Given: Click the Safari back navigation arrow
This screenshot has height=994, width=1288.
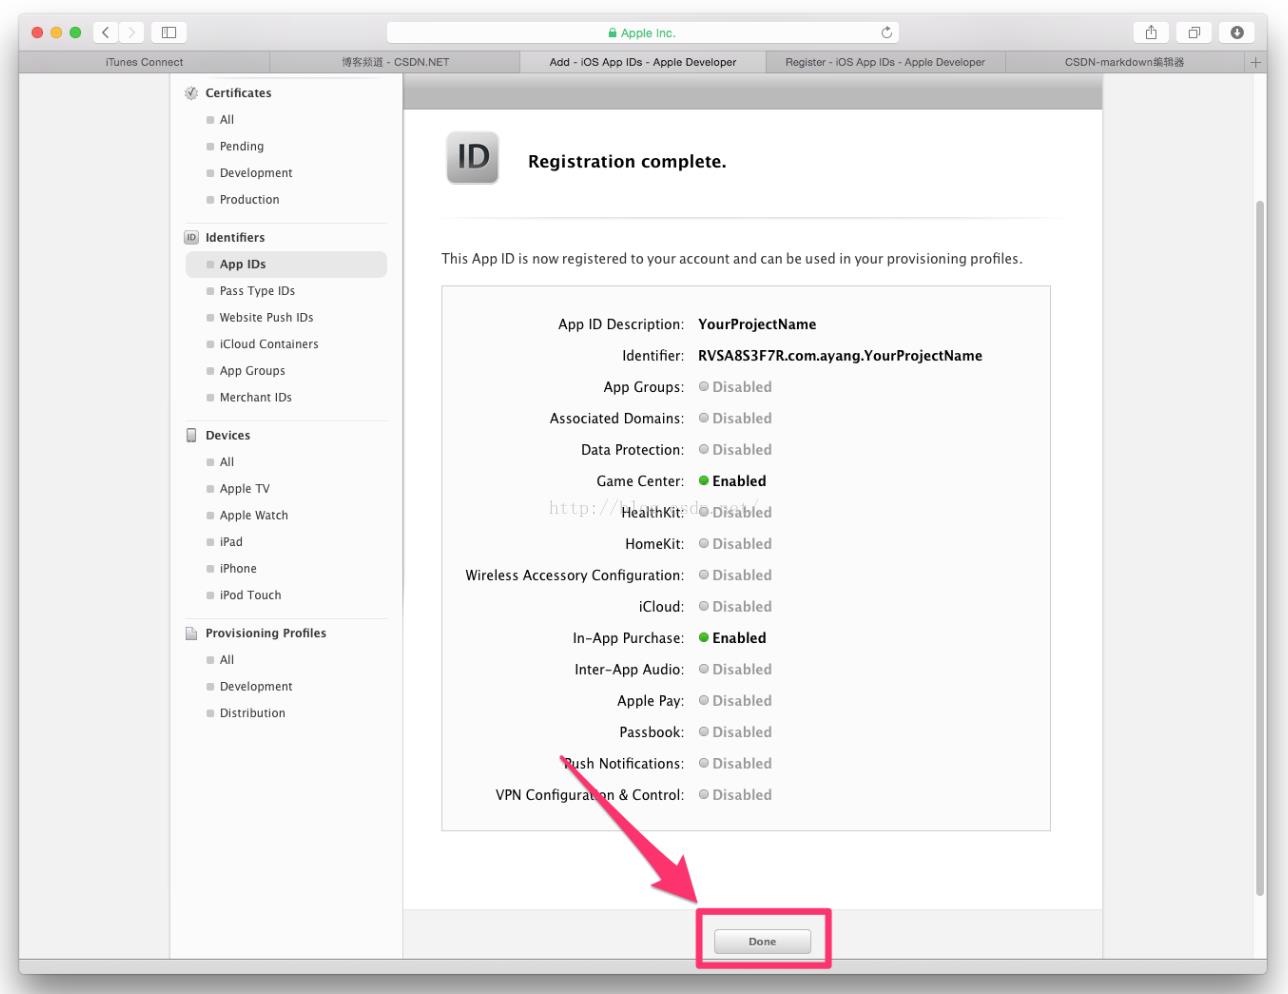Looking at the screenshot, I should coord(106,32).
